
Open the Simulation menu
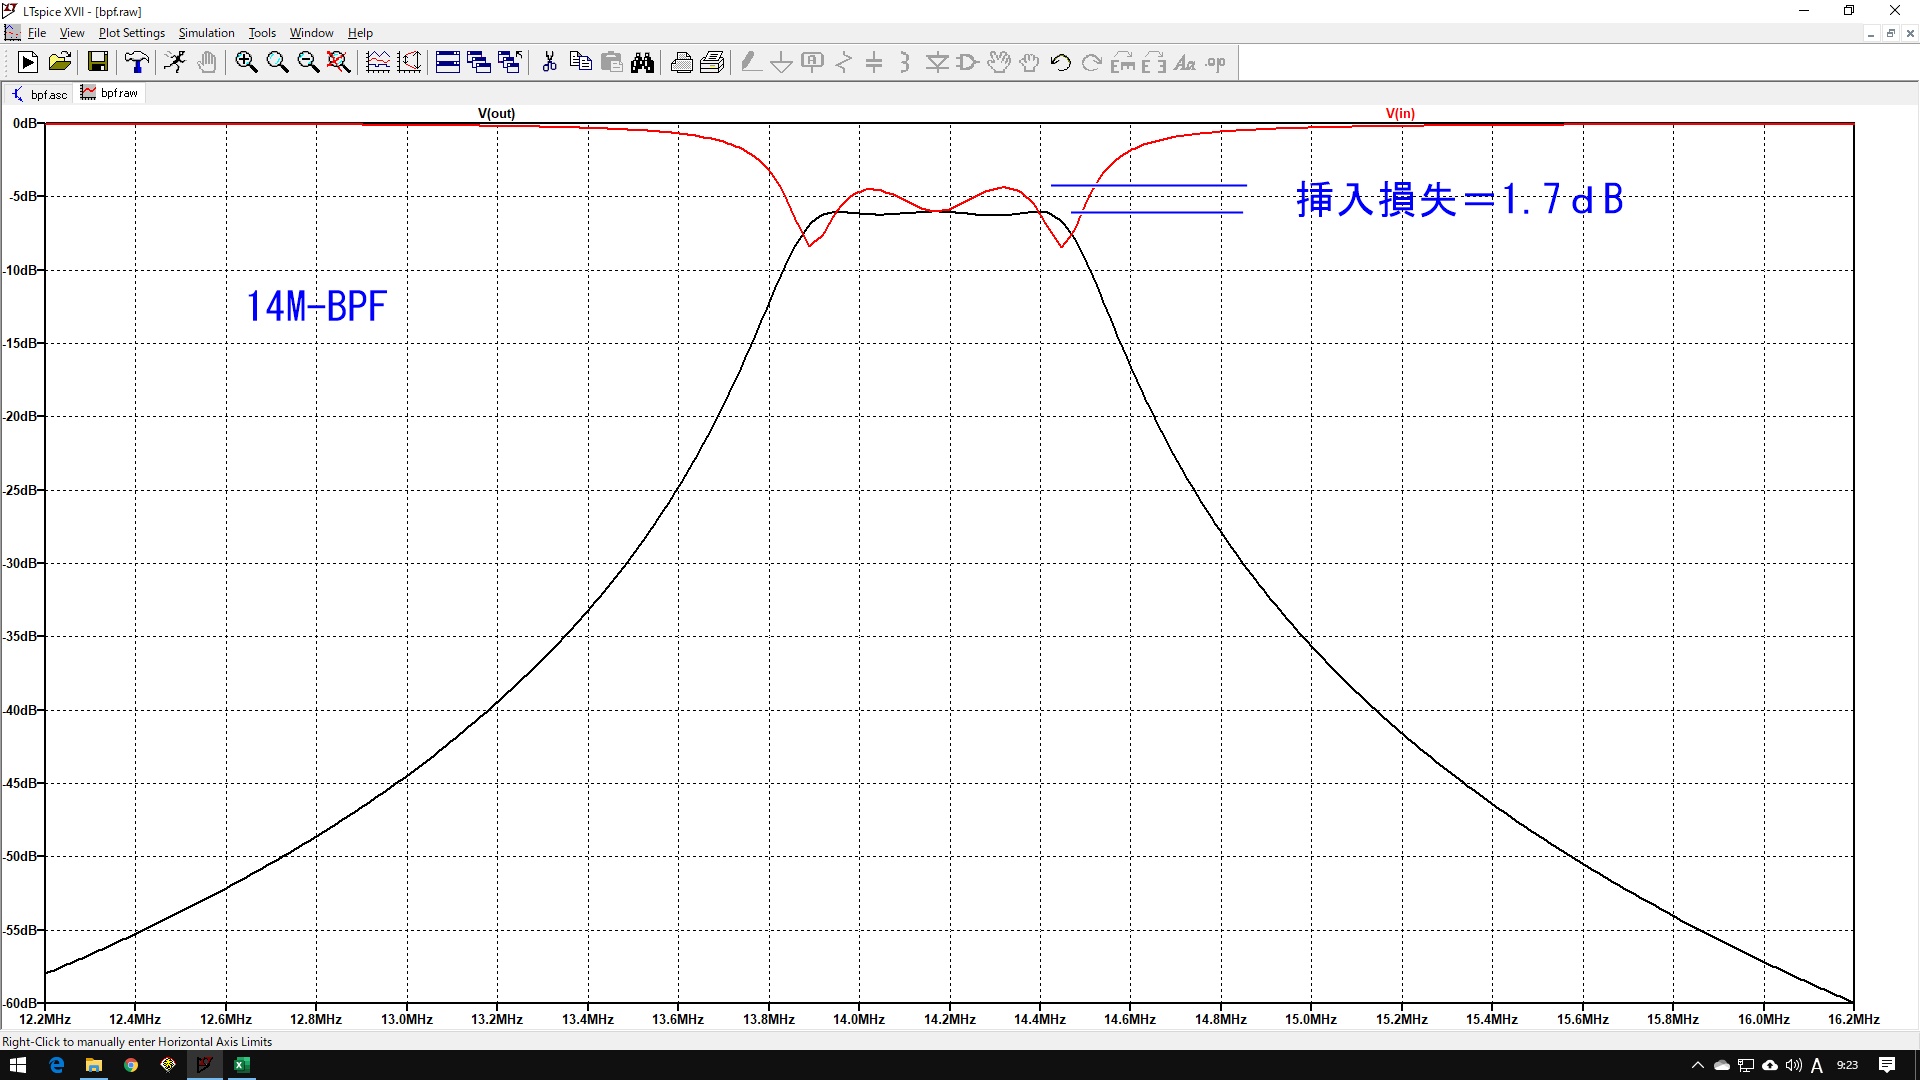pos(206,33)
